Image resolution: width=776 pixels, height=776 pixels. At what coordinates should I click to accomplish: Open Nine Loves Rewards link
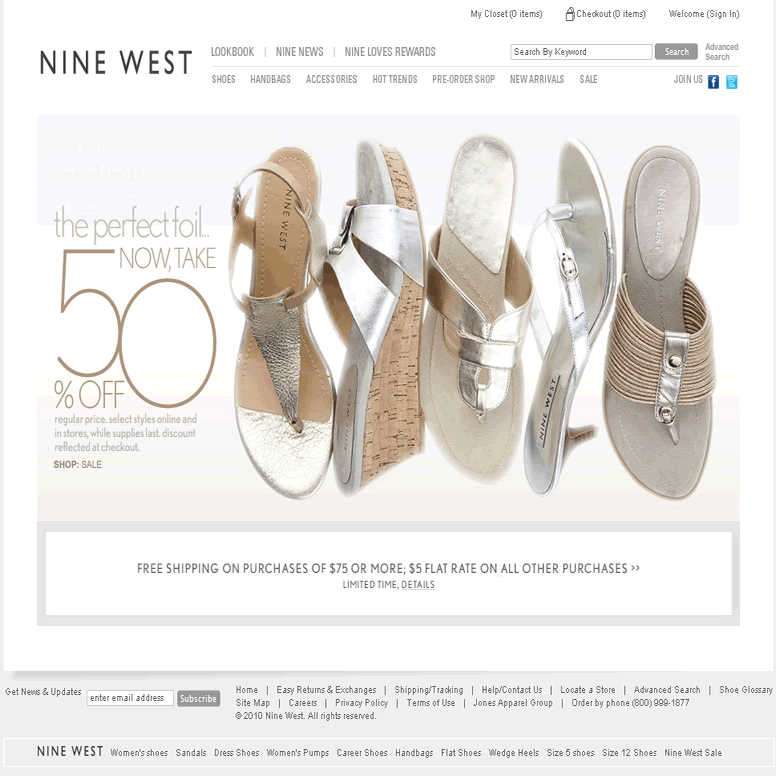[x=390, y=52]
